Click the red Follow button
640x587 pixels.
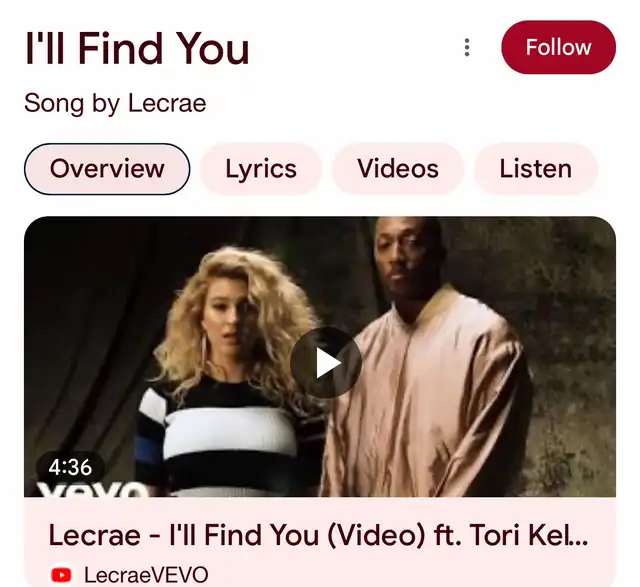tap(558, 47)
